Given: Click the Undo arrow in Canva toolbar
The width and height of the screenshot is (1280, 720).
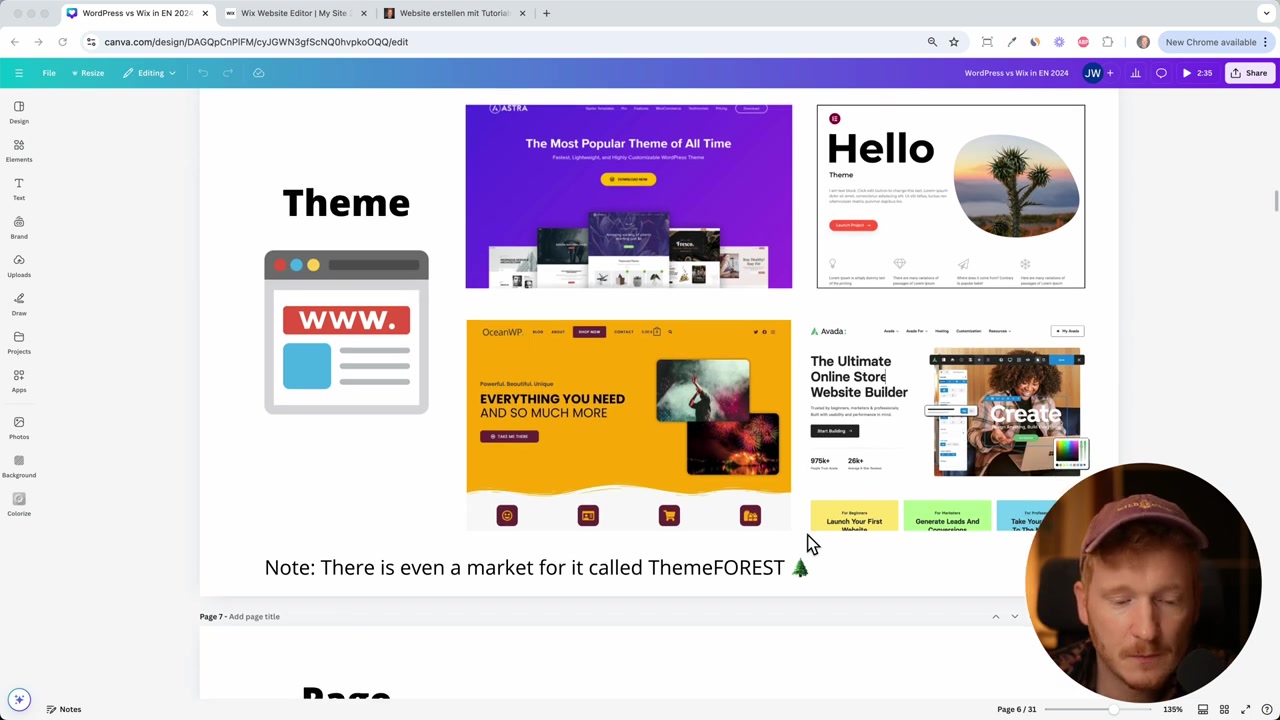Looking at the screenshot, I should (x=203, y=73).
